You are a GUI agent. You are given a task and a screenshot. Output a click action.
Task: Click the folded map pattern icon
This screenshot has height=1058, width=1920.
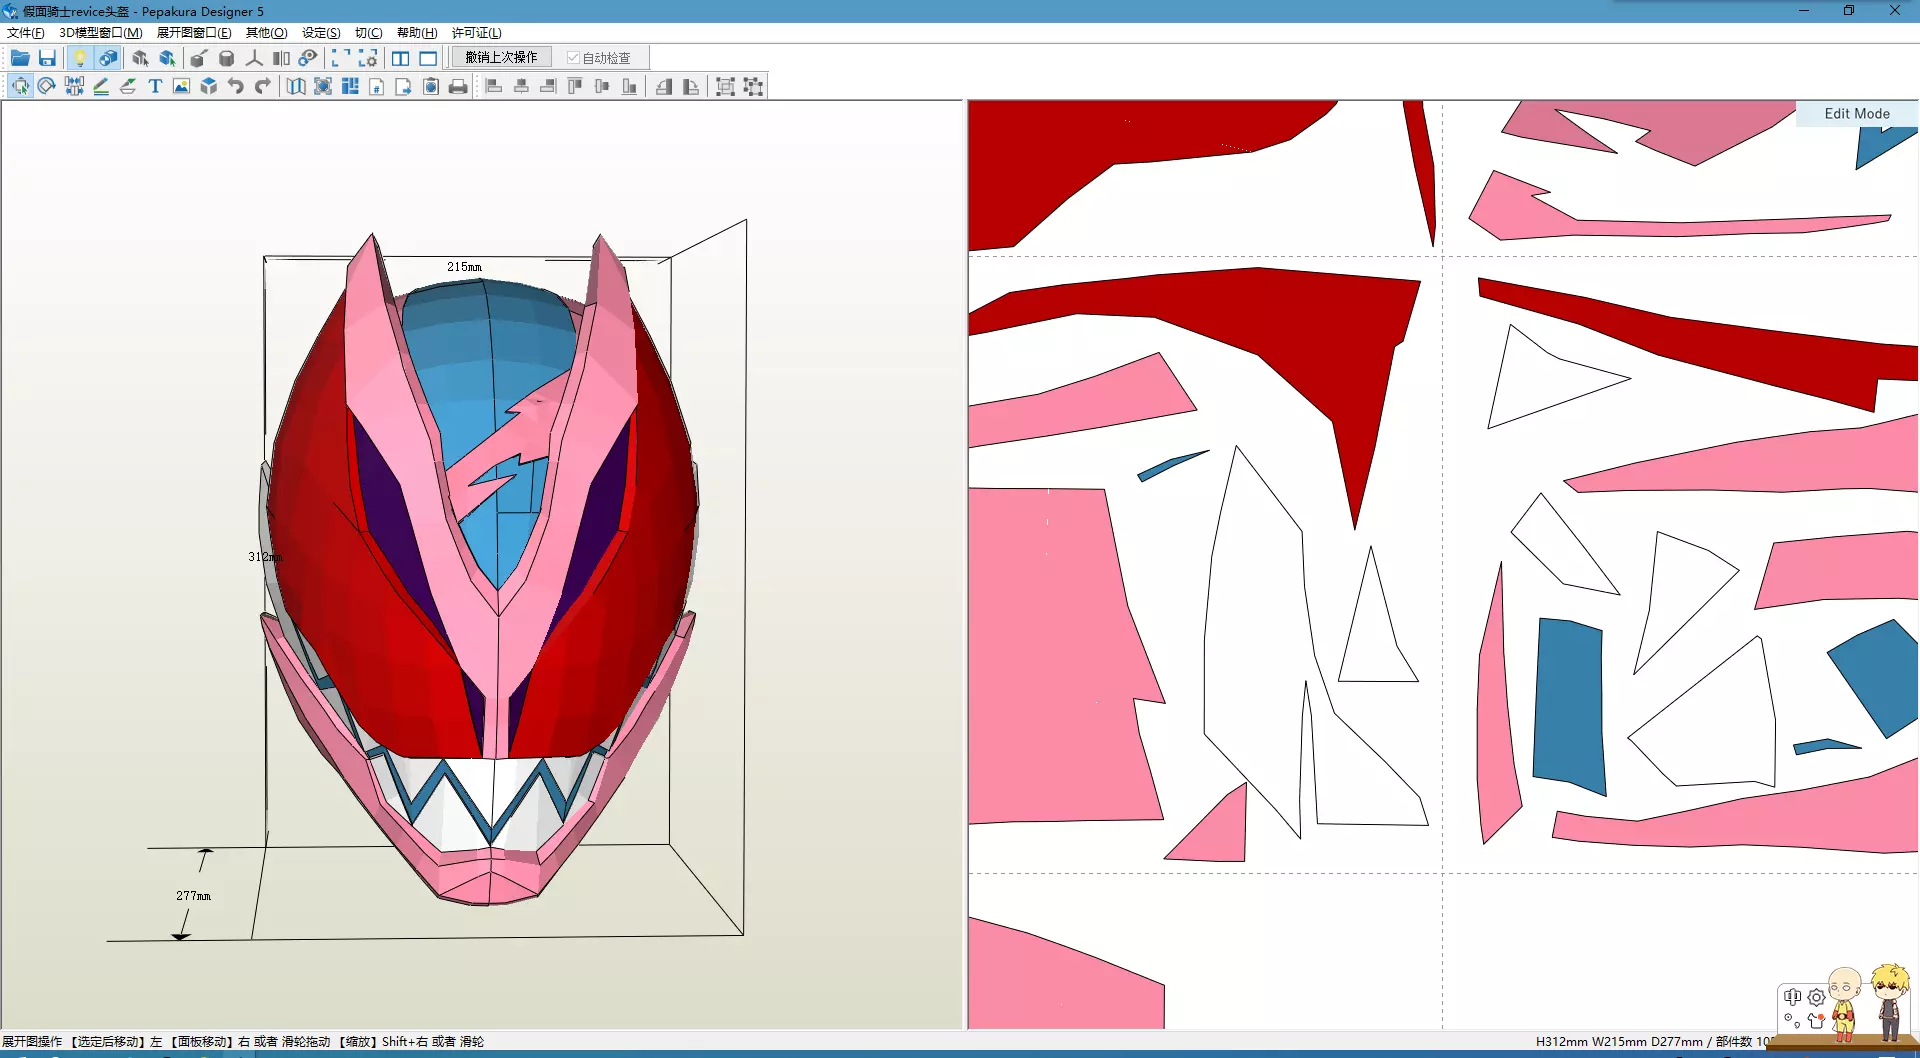[x=296, y=86]
